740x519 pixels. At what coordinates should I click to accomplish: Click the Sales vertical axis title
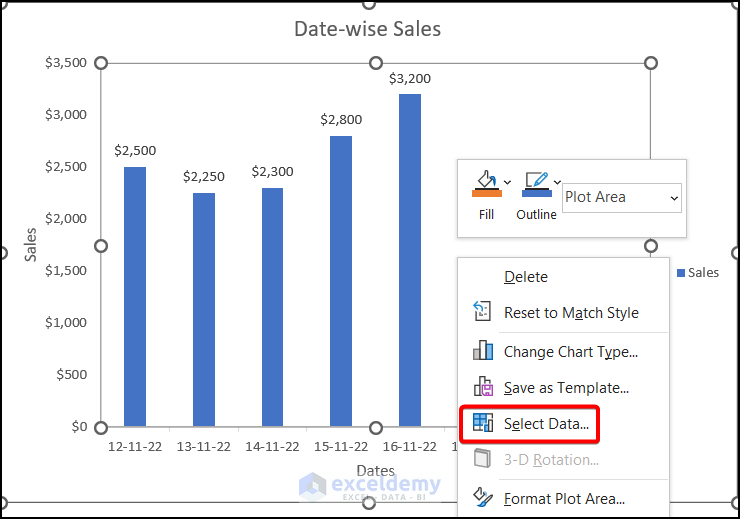31,245
